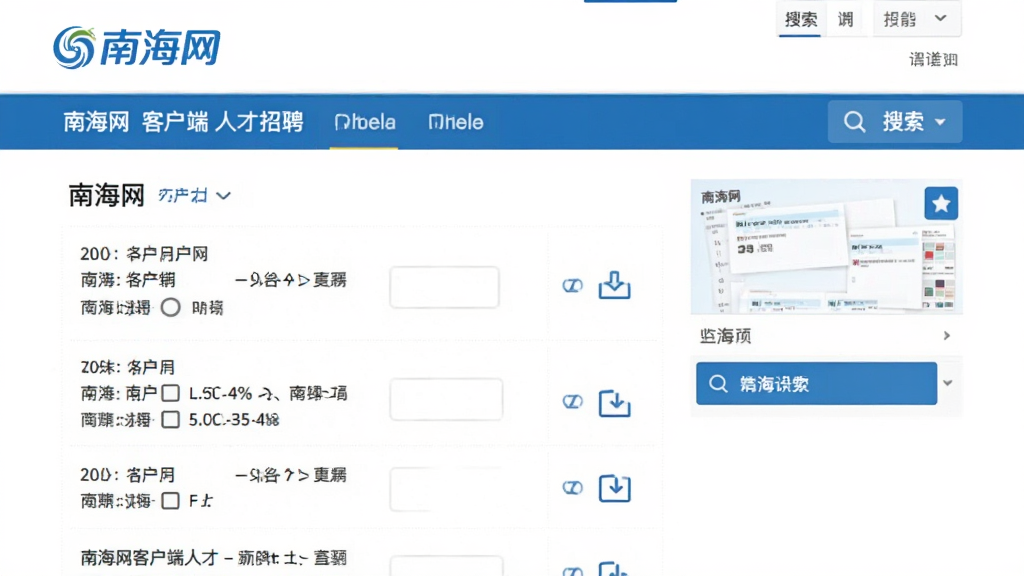Click download icon in first 200 row
Screen dimensions: 1024x576
tap(615, 285)
